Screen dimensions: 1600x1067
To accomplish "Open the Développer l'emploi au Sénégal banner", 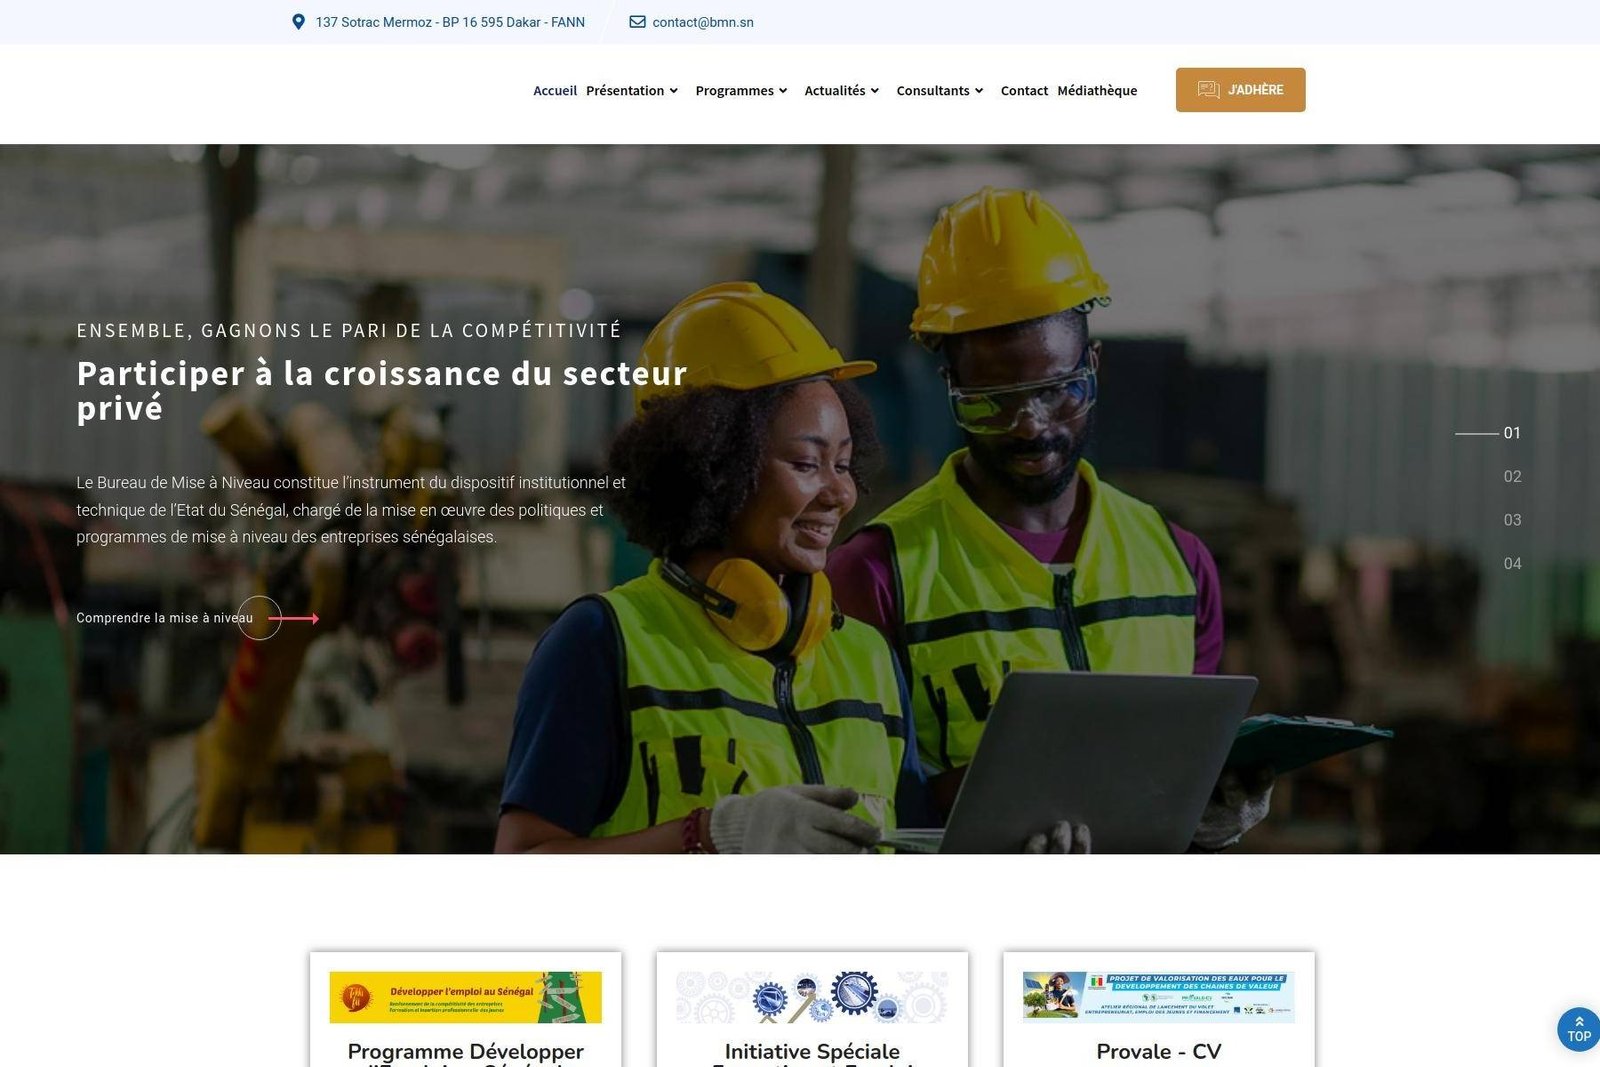I will coord(465,997).
